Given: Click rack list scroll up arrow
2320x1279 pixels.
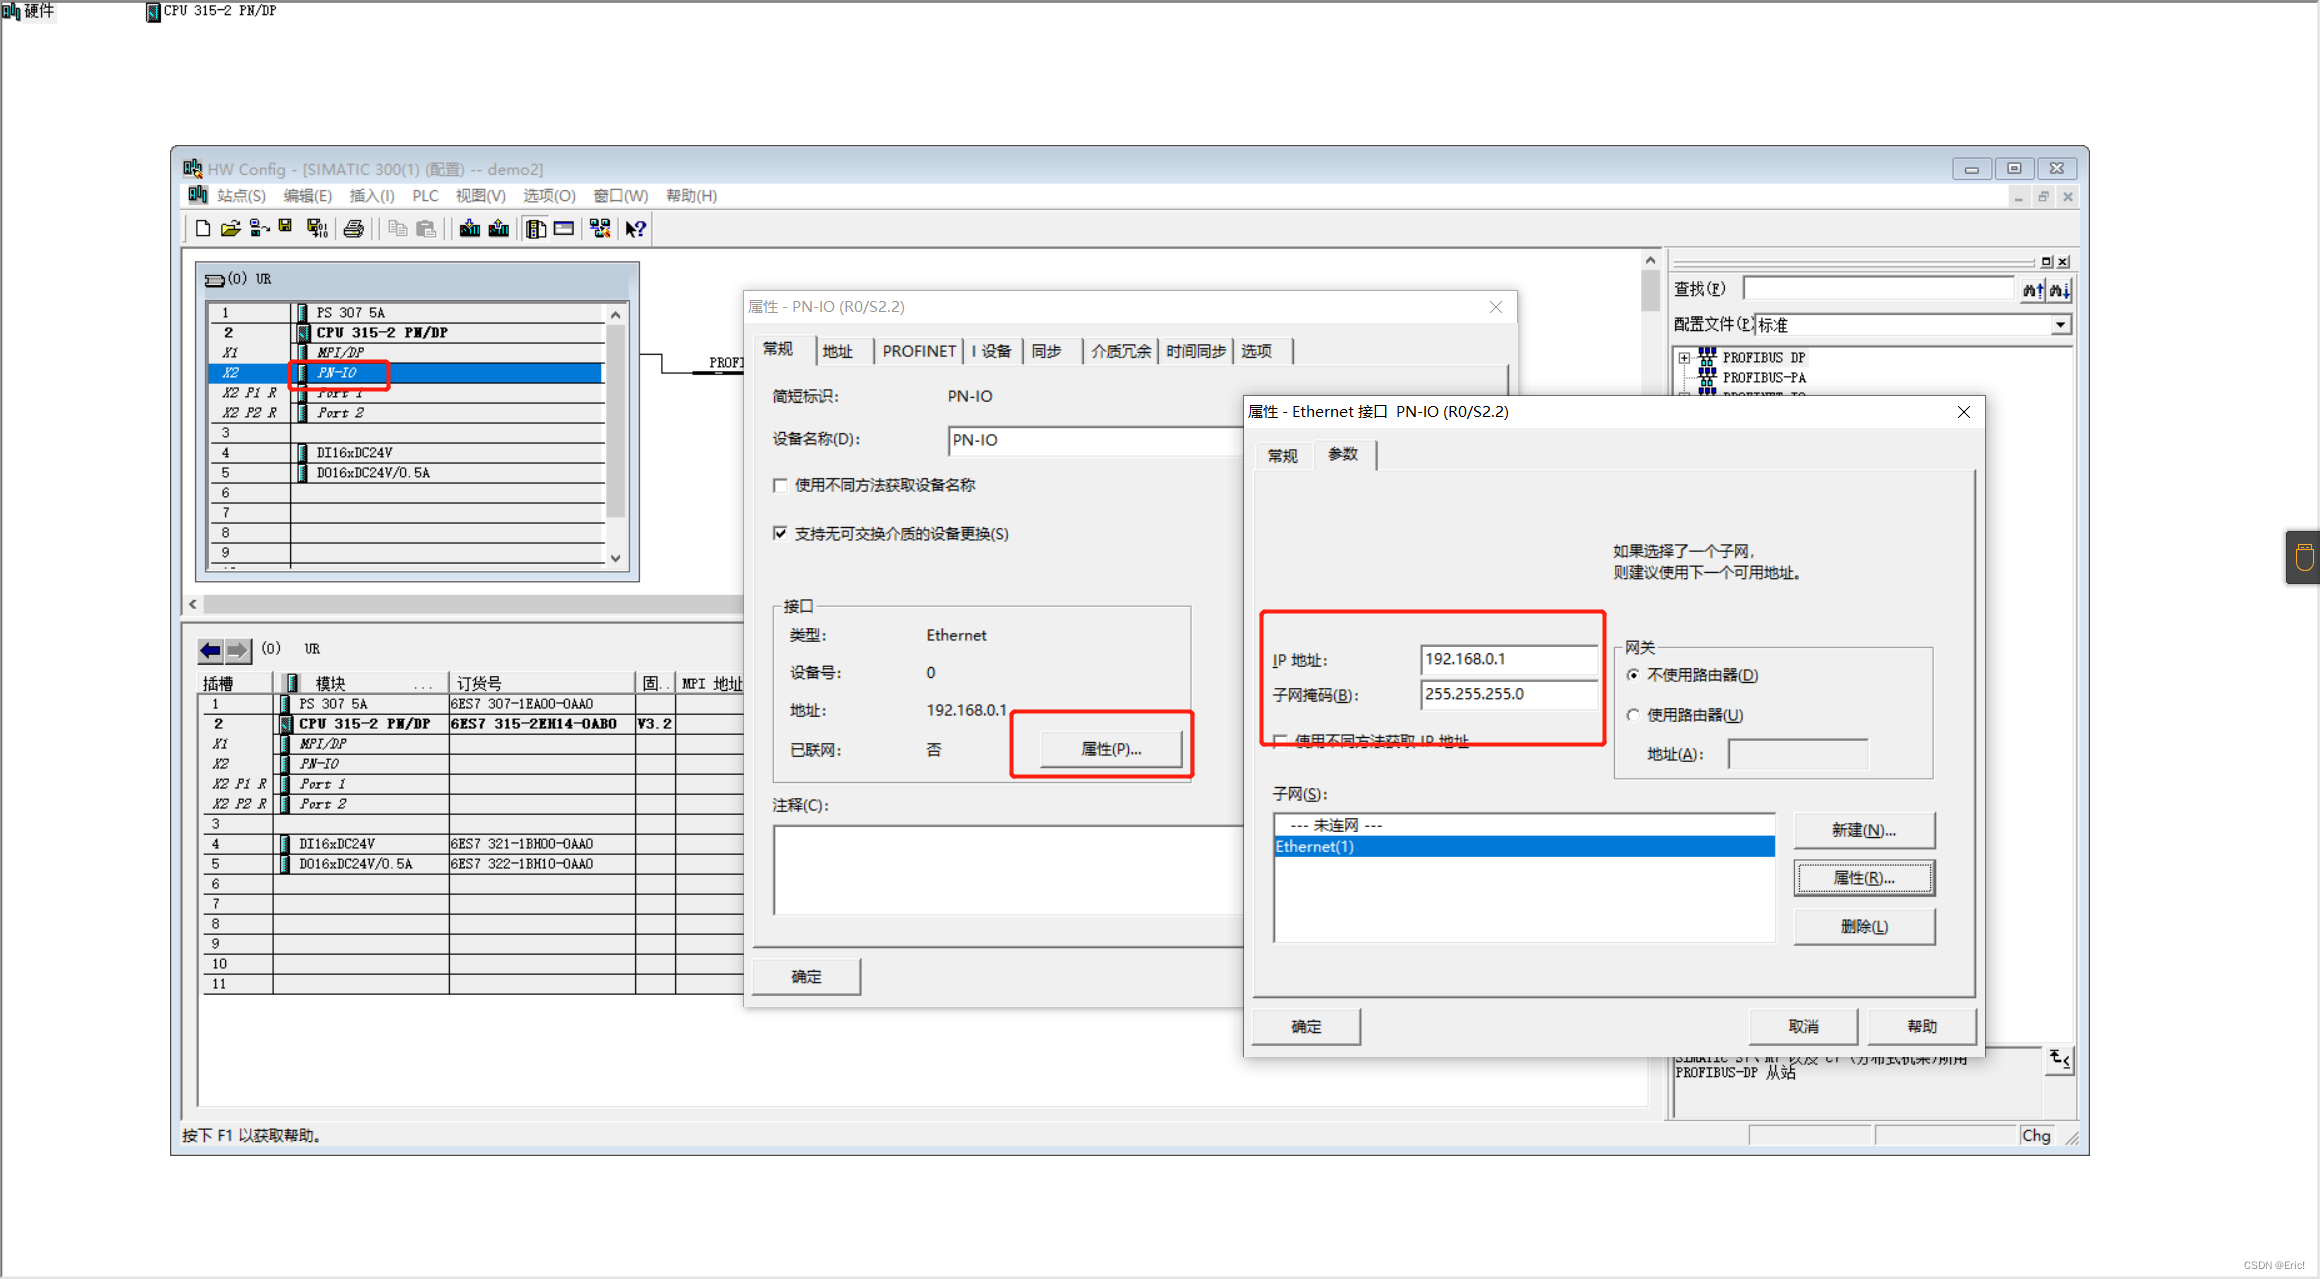Looking at the screenshot, I should 616,315.
